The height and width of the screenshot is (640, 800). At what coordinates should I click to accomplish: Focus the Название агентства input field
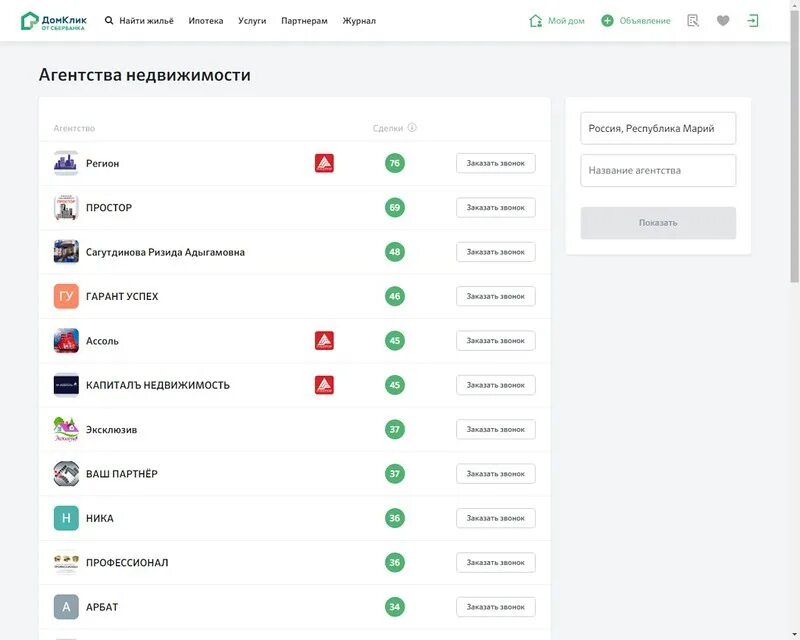(x=658, y=170)
